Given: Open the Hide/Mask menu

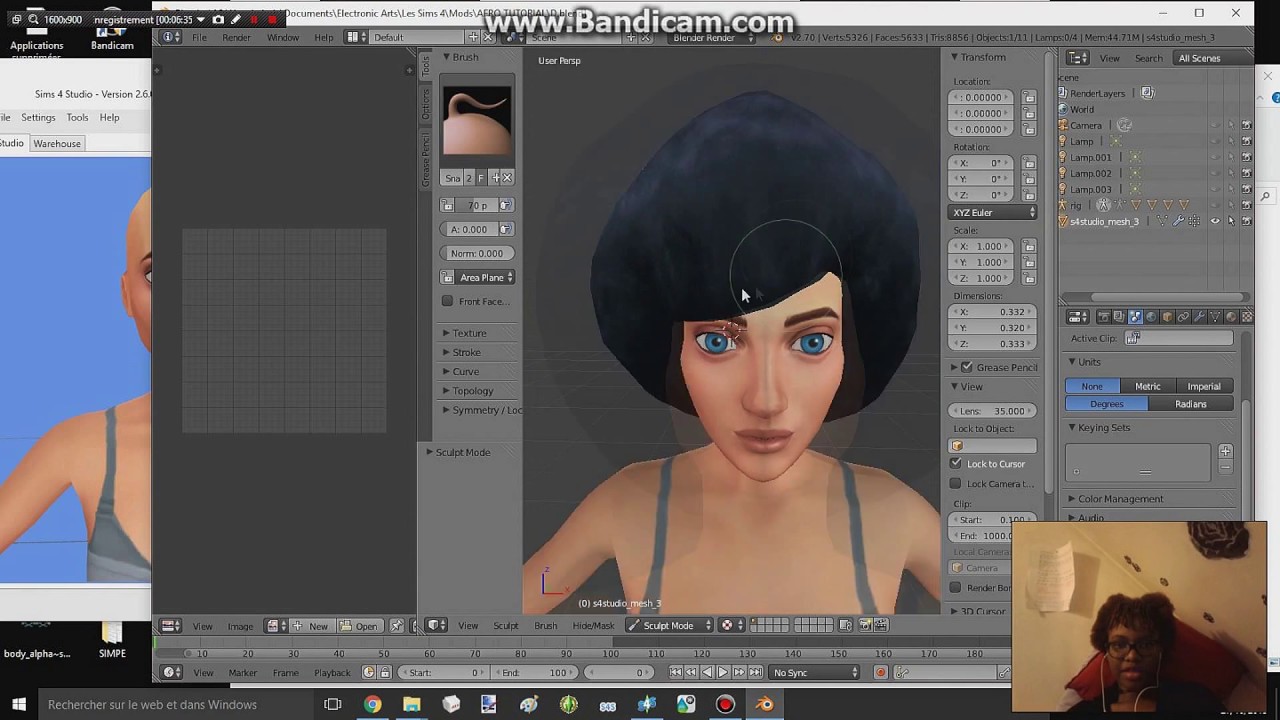Looking at the screenshot, I should (x=593, y=626).
